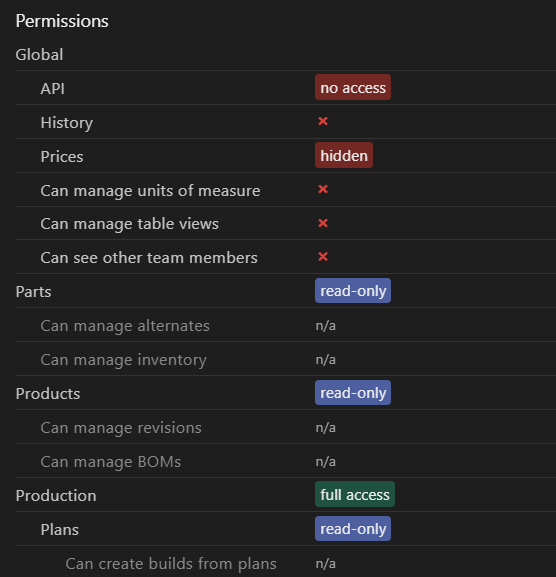Click the Products read-only badge

[x=353, y=393]
